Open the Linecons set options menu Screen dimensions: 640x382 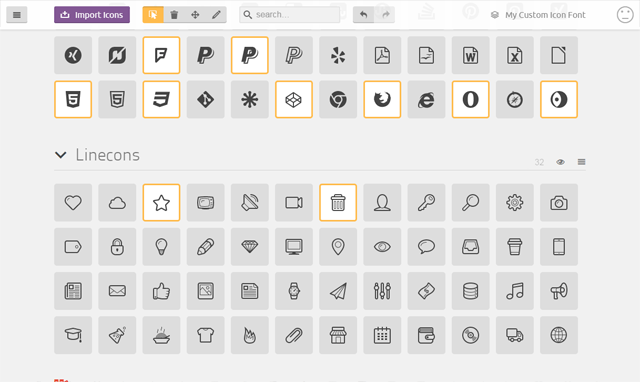coord(582,162)
